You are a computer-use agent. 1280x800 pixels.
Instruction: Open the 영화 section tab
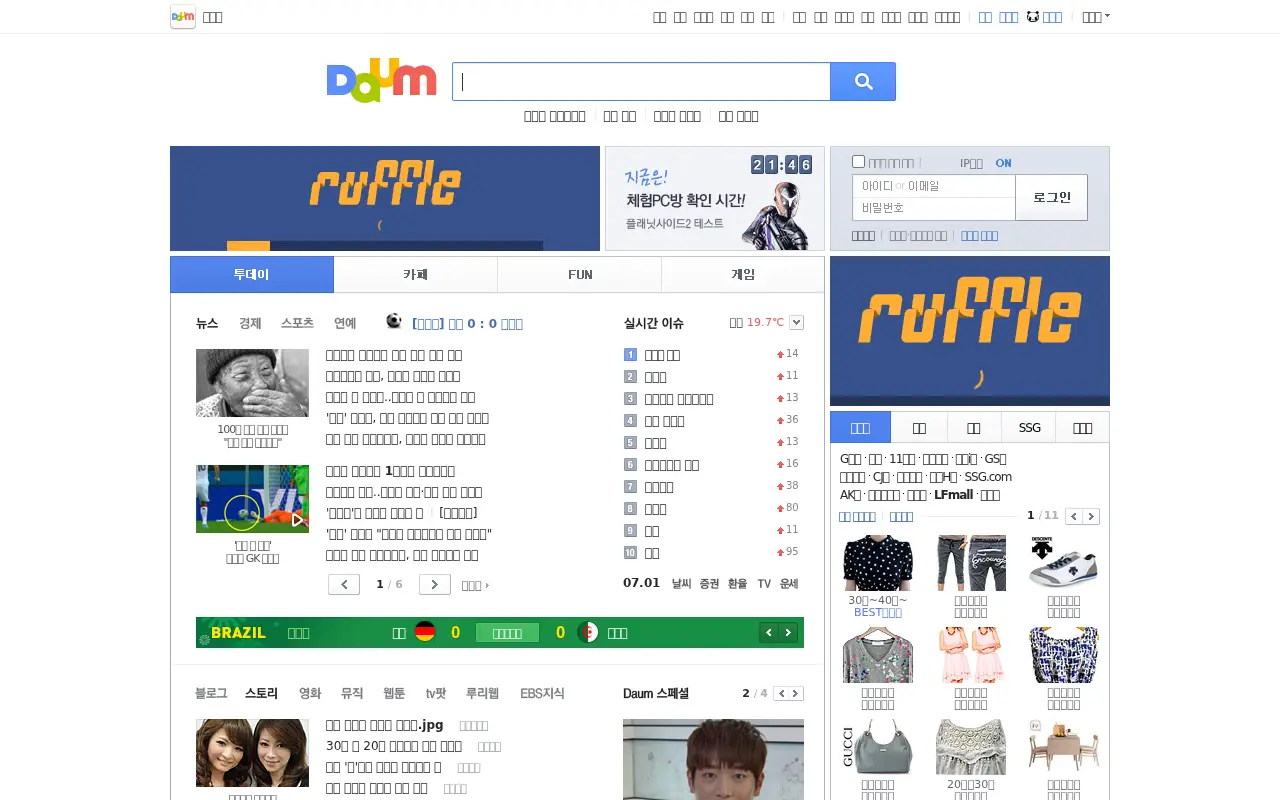(x=310, y=693)
